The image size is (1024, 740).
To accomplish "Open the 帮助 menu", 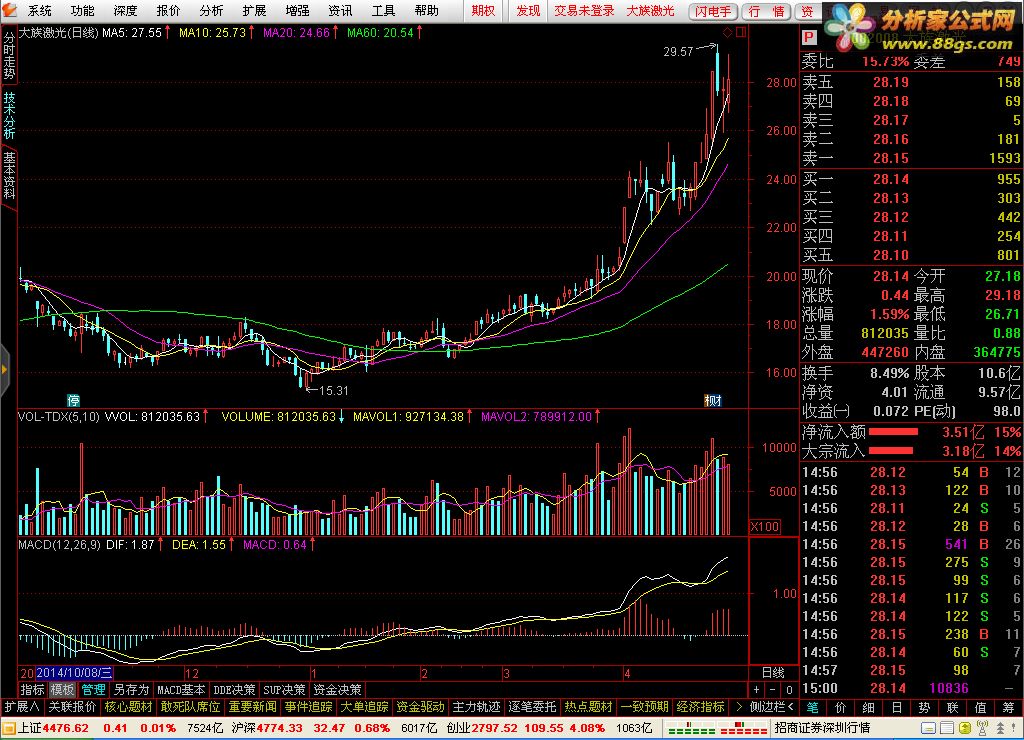I will tap(426, 10).
